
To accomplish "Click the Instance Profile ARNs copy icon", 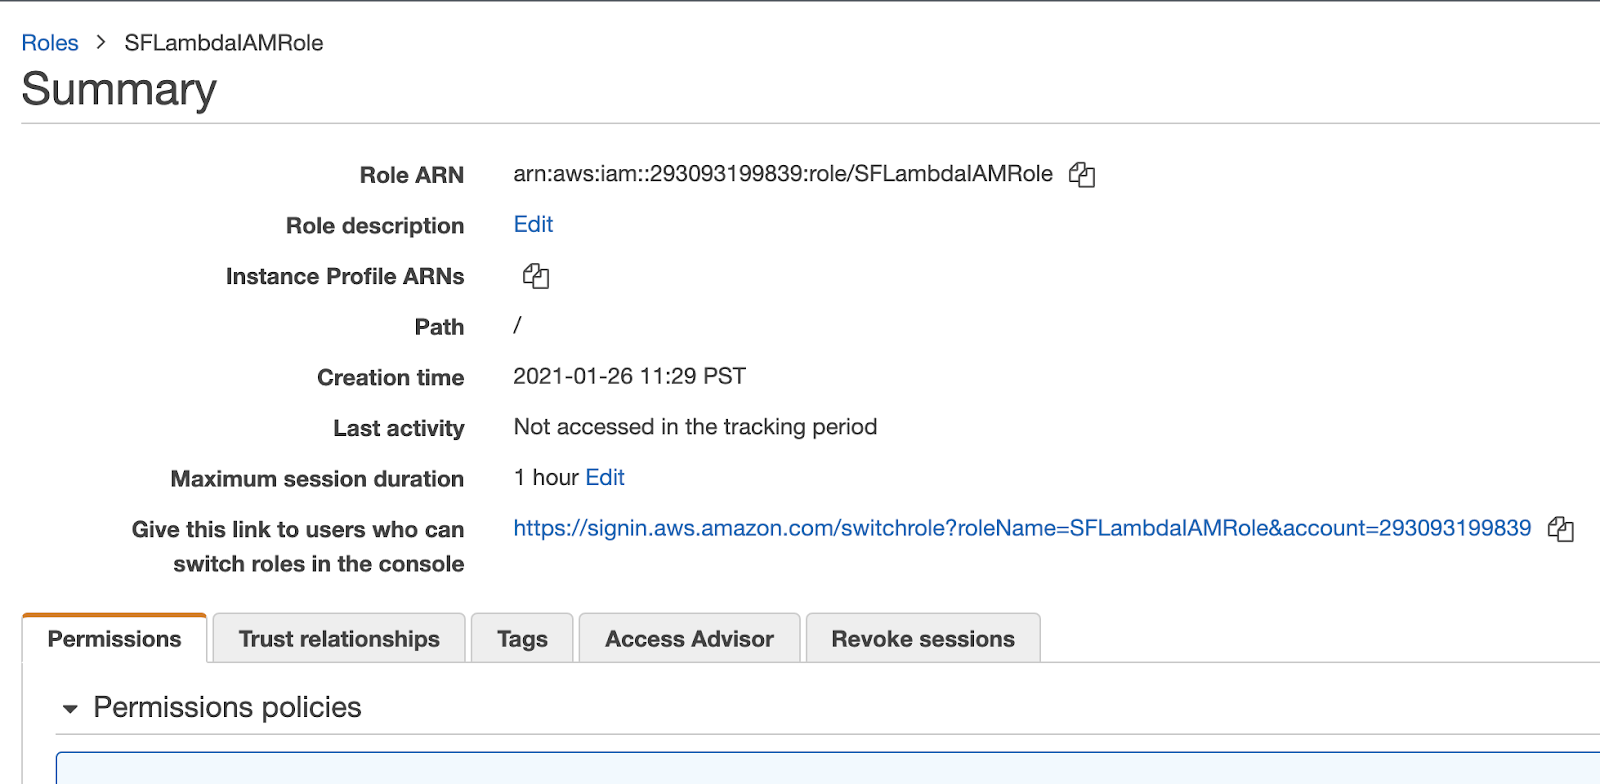I will click(536, 276).
